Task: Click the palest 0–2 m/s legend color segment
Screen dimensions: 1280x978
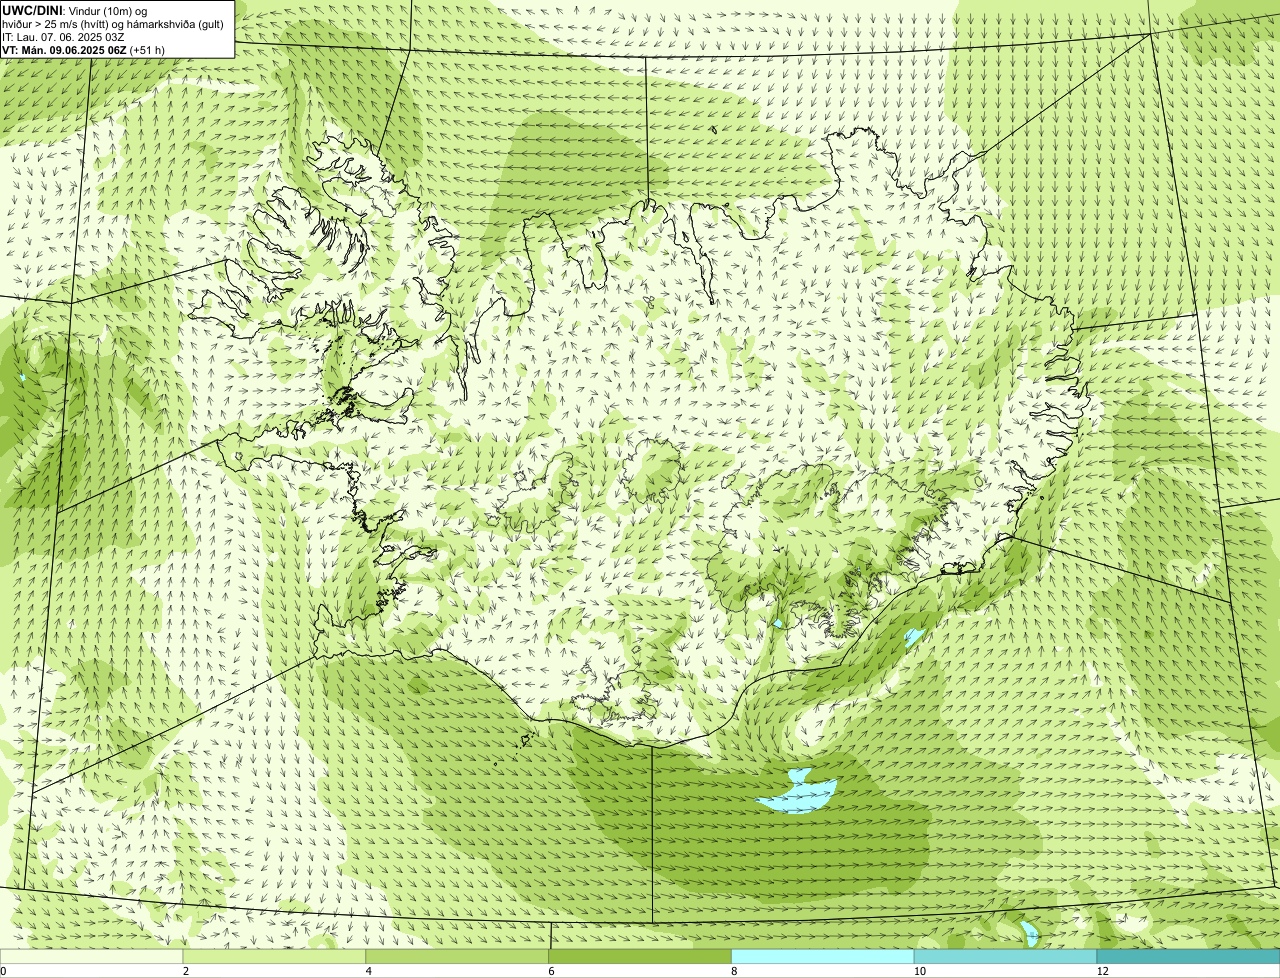Action: tap(91, 956)
